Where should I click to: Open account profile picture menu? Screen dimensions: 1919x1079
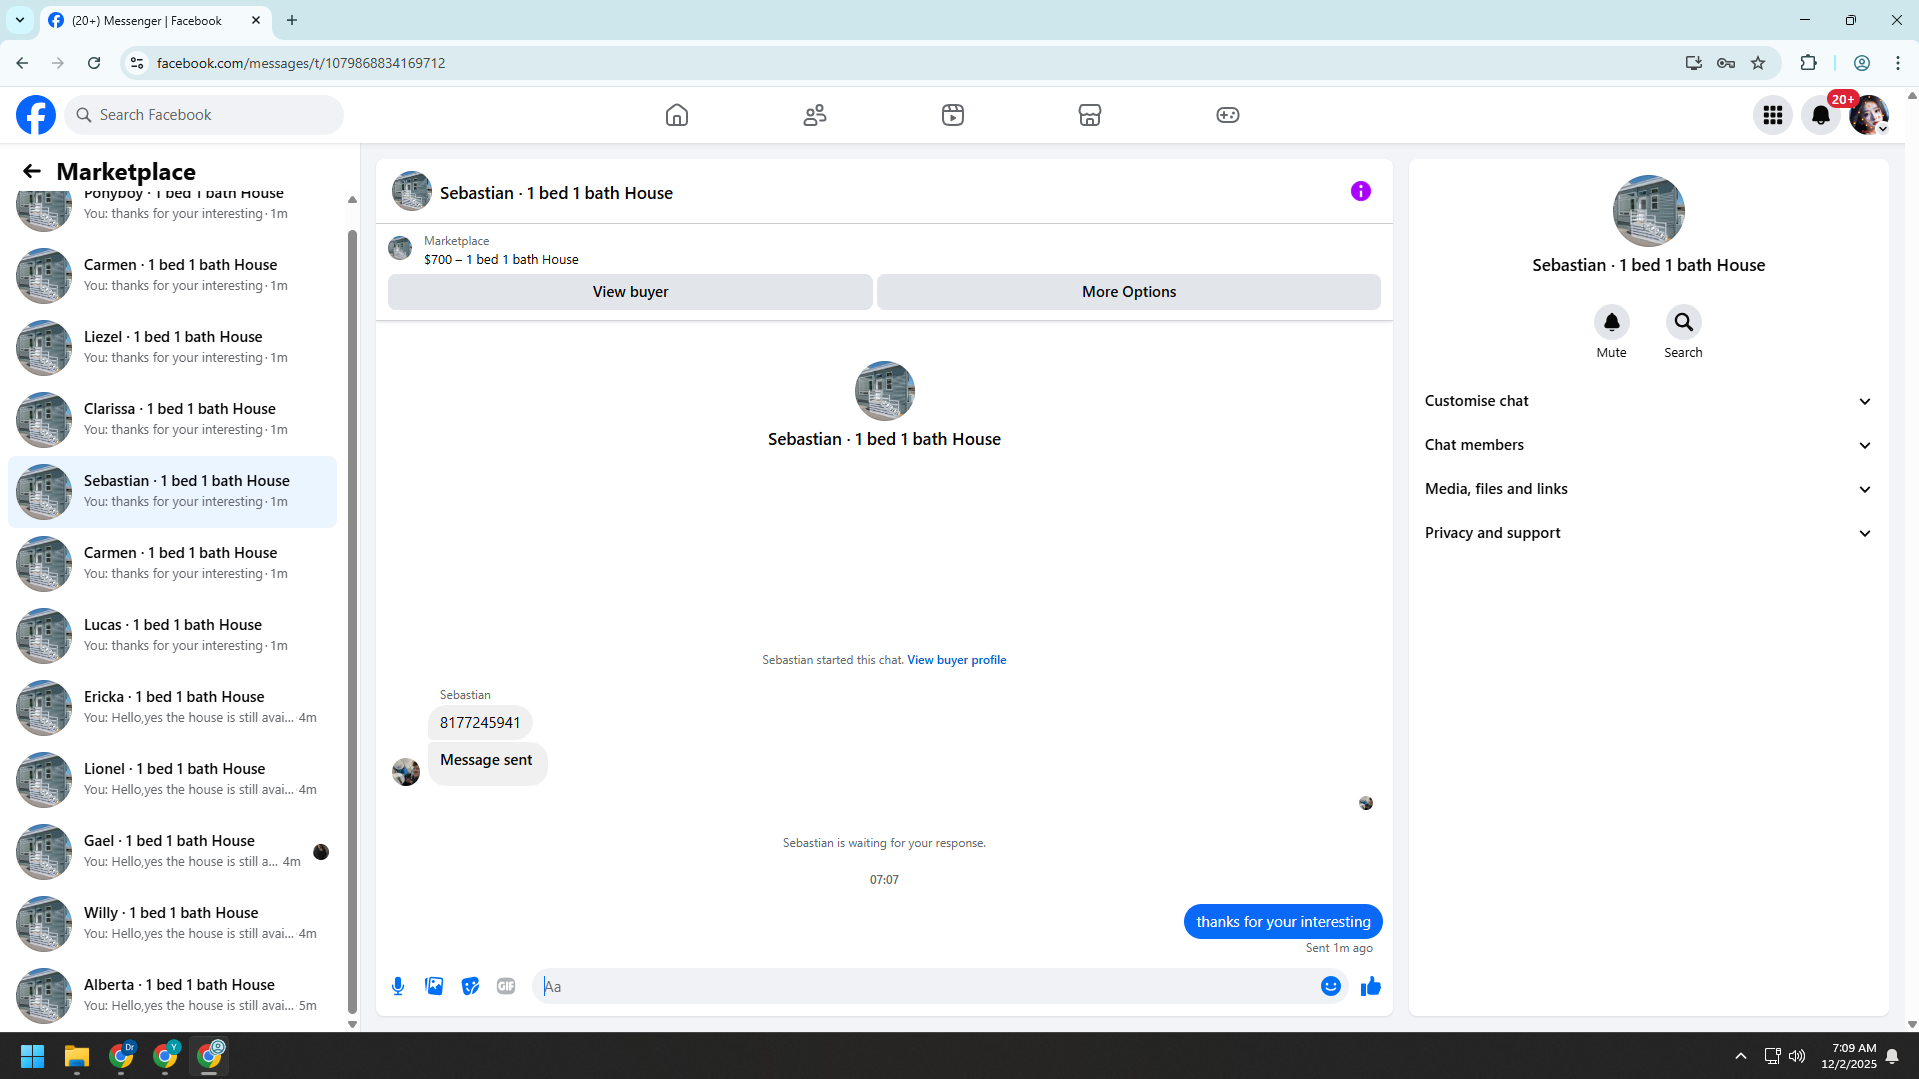pos(1869,115)
